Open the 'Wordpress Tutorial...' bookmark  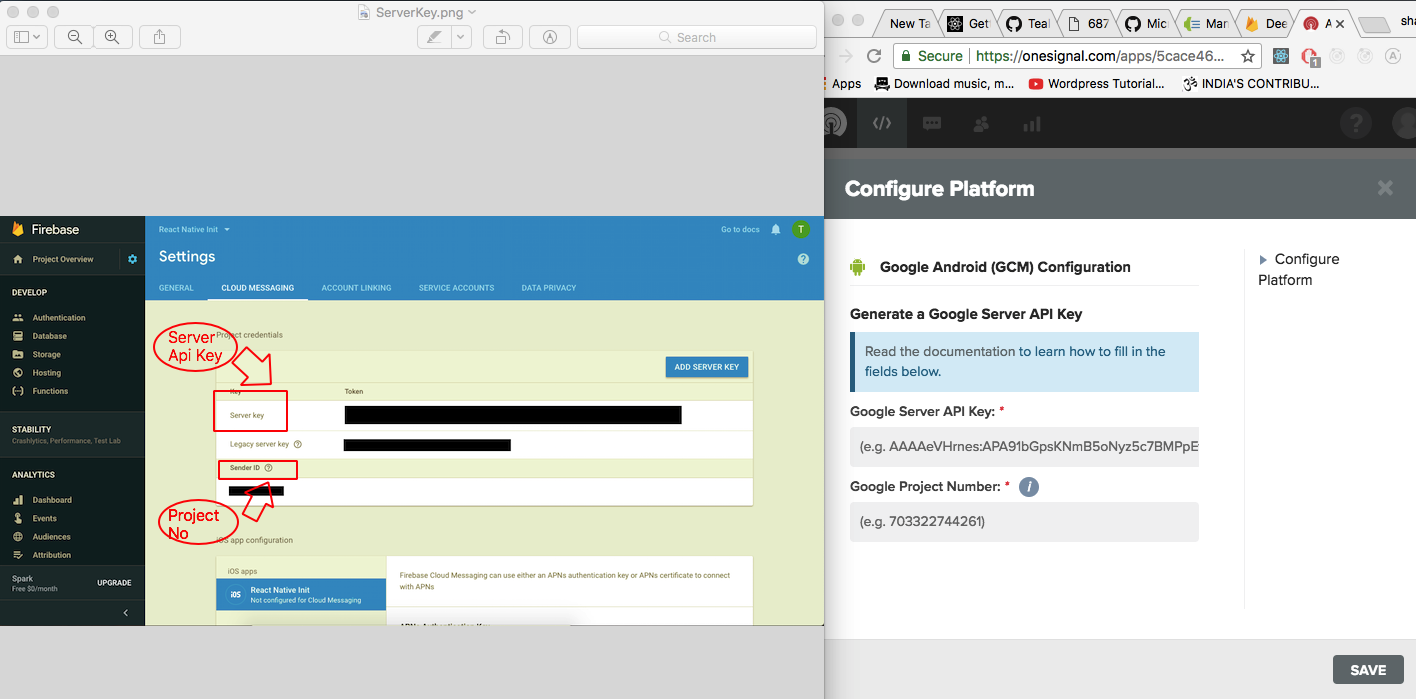[x=1096, y=84]
